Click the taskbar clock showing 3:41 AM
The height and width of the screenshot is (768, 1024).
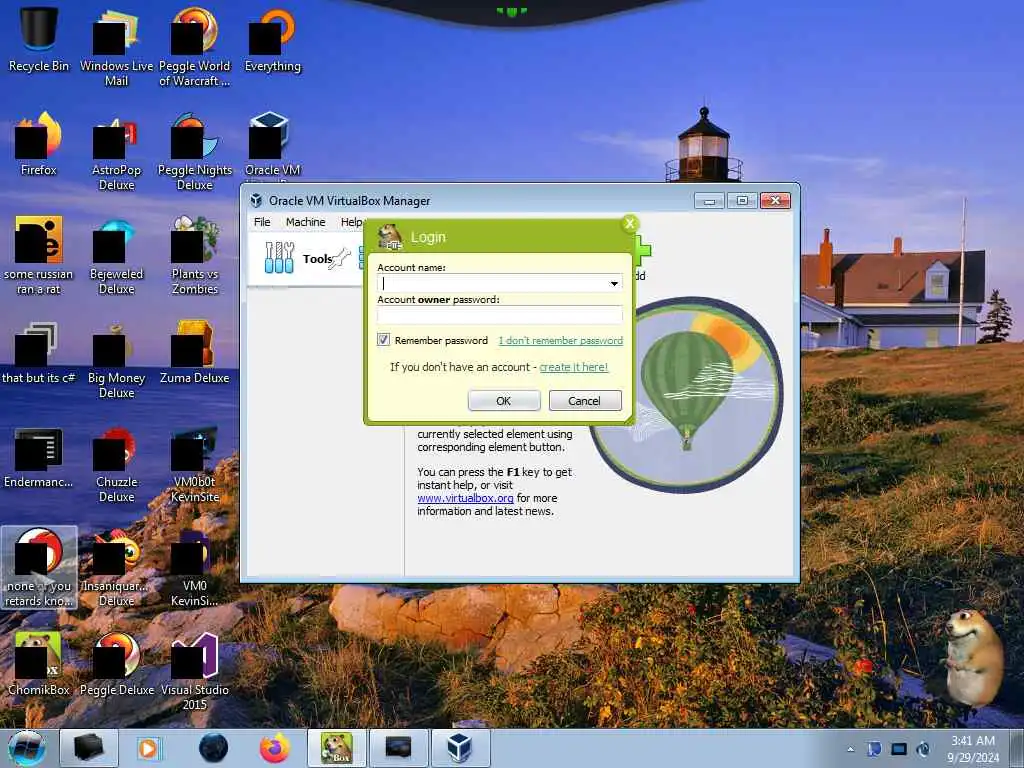(x=973, y=749)
